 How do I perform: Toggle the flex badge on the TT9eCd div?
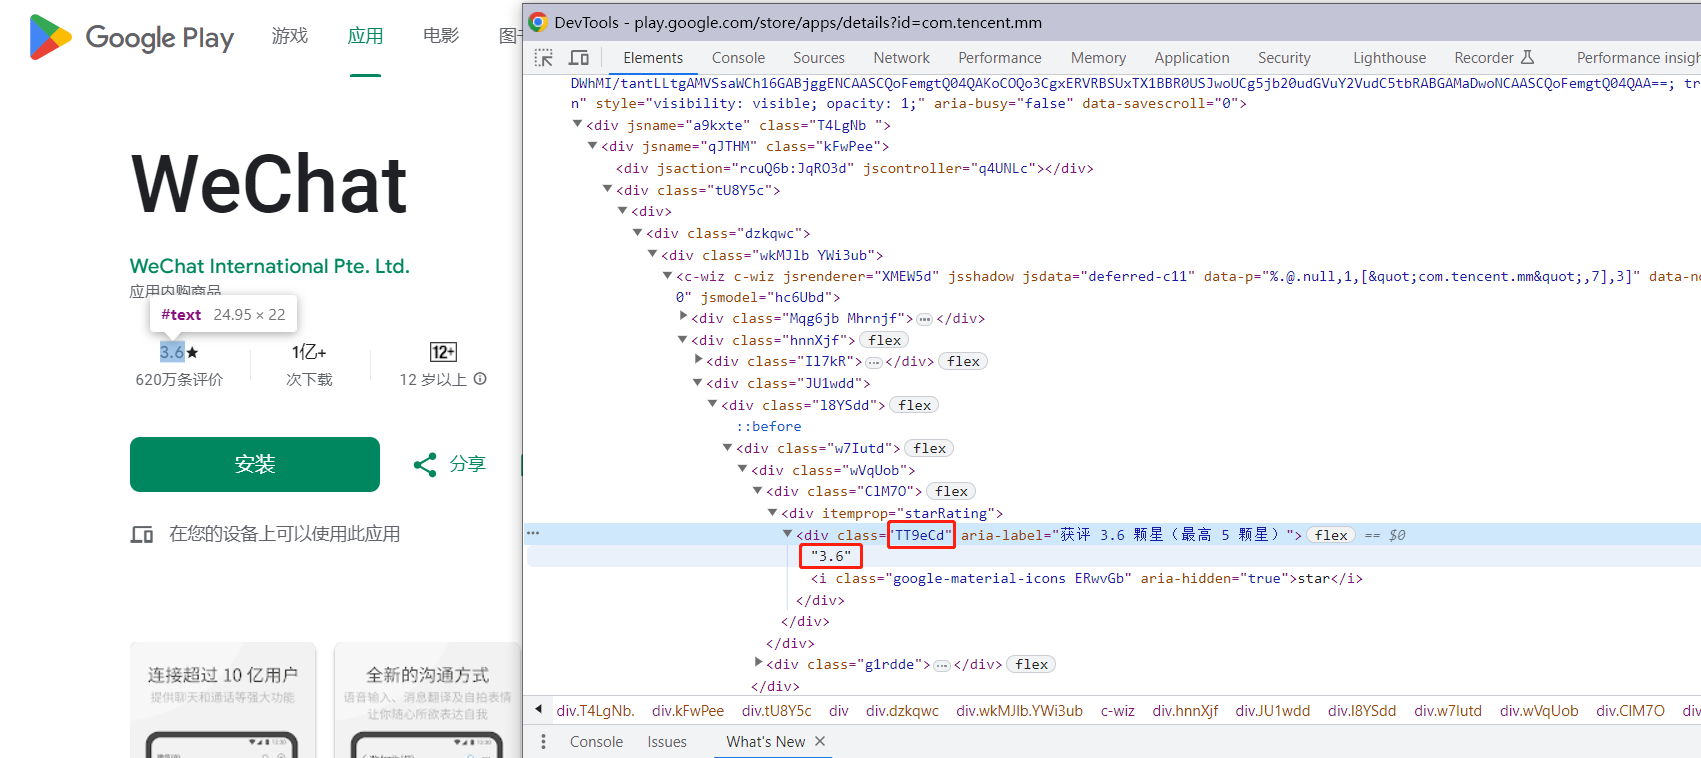click(1331, 535)
